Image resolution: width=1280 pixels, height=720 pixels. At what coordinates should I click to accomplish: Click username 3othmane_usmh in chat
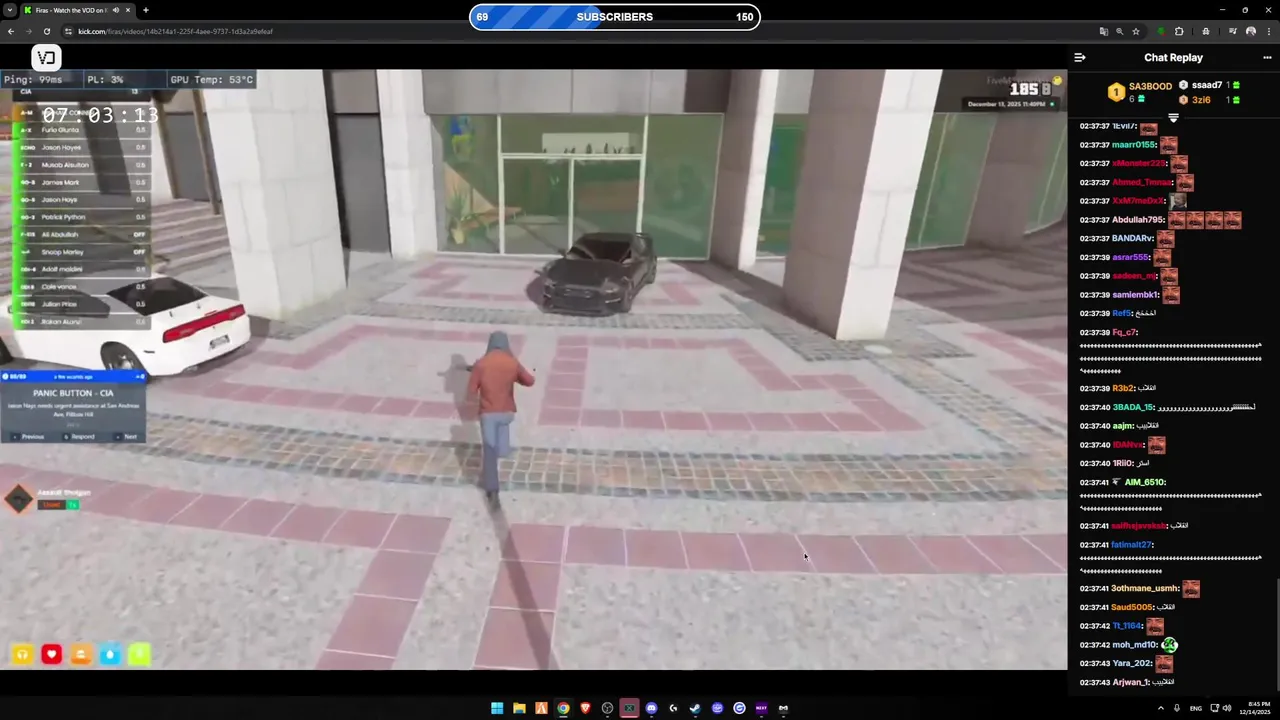pyautogui.click(x=1145, y=588)
